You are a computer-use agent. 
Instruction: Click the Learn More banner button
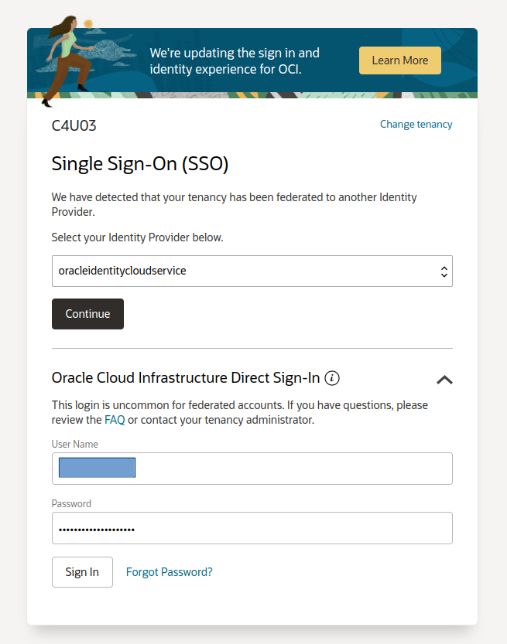coord(400,60)
